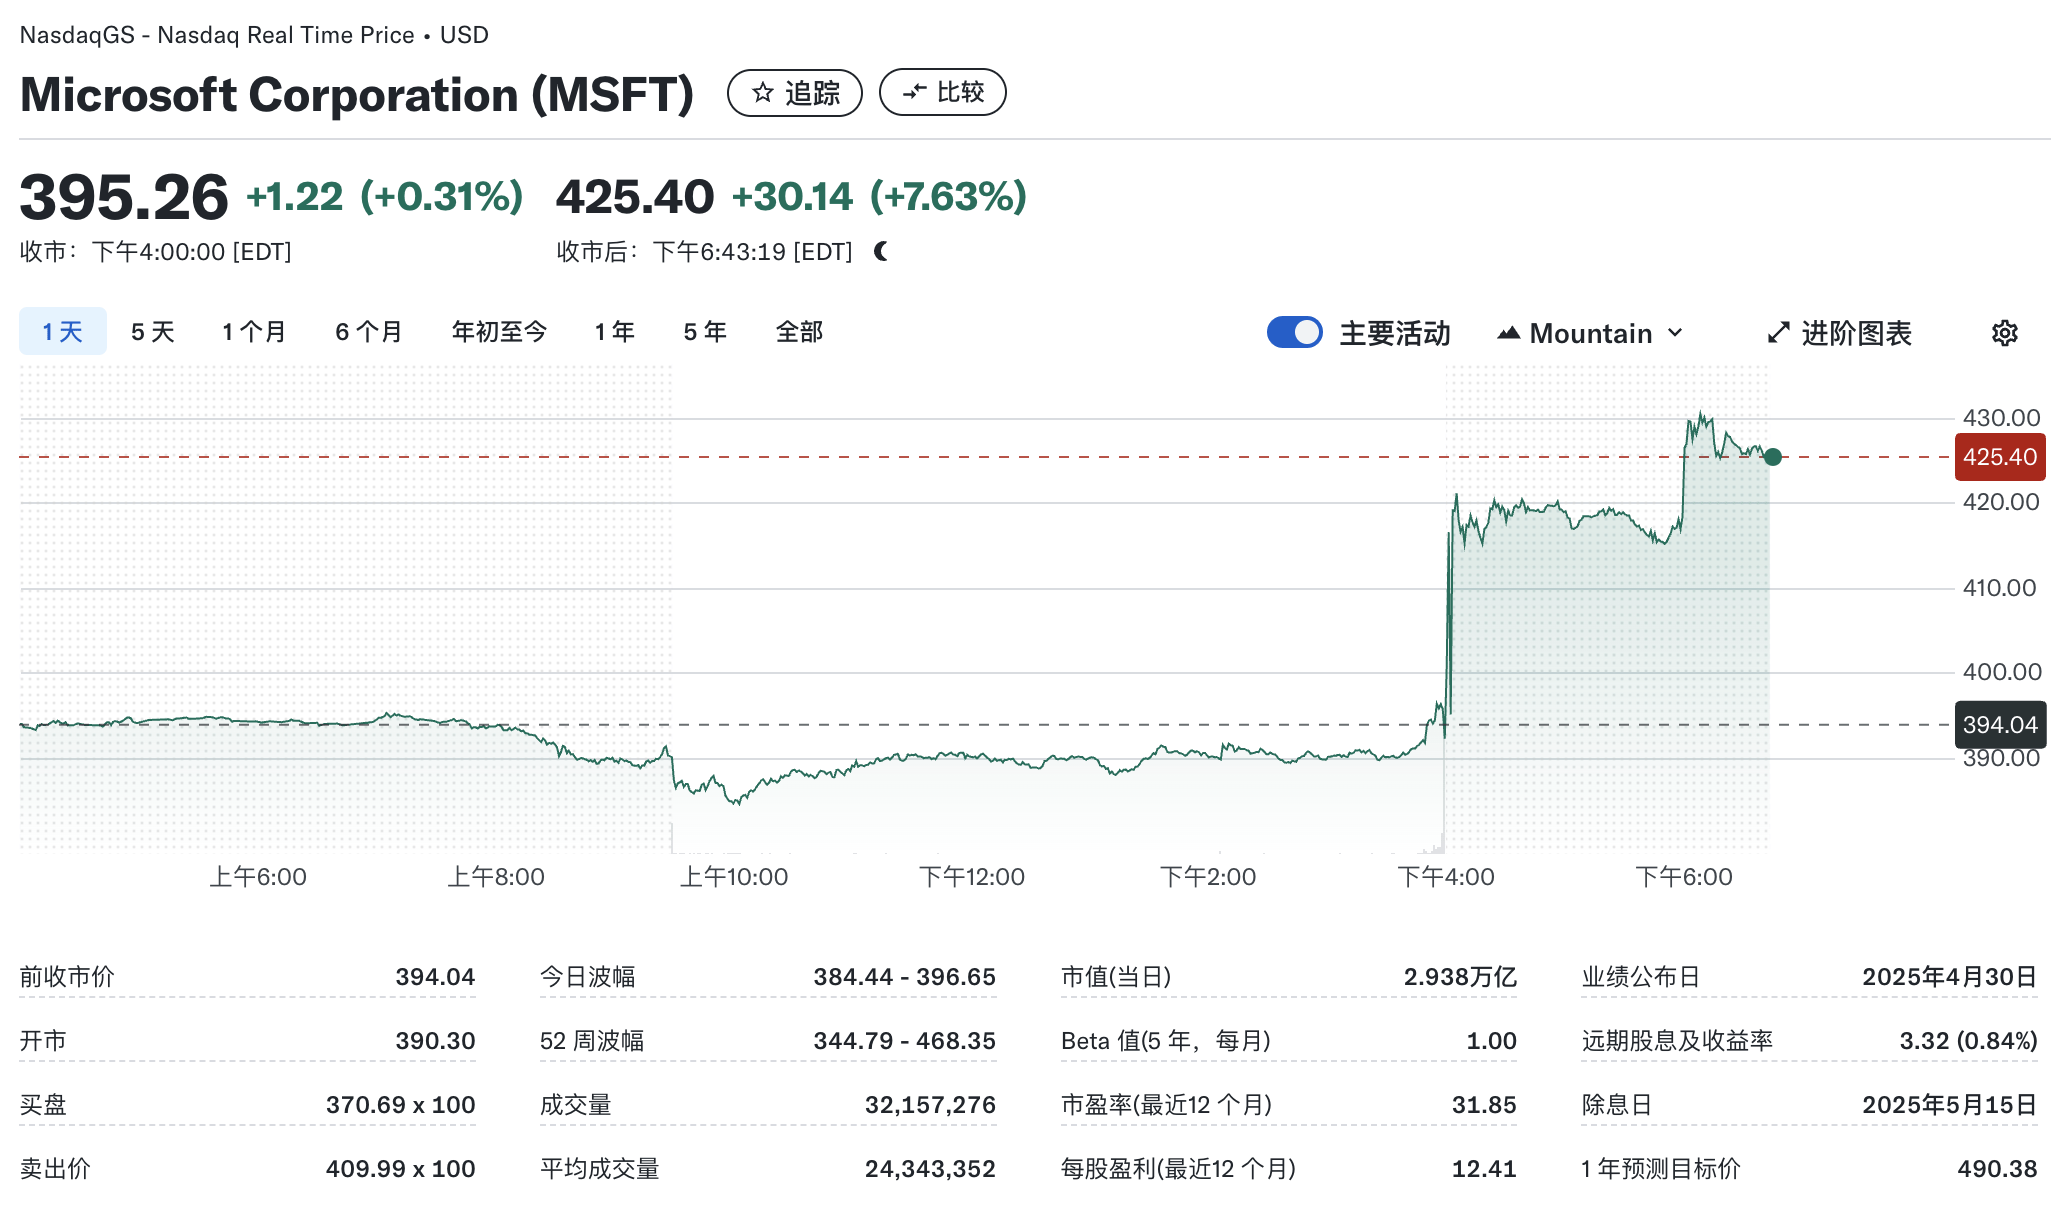
Task: Click the dark 394.04 previous close label
Action: 2000,725
